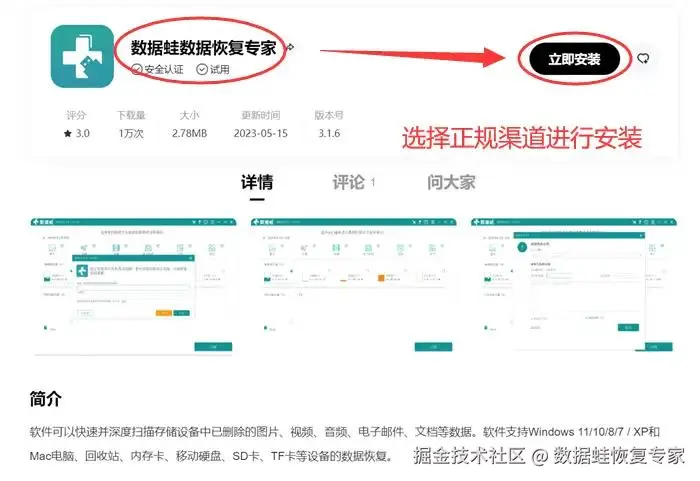Open the middle screenshot thumbnail

(x=353, y=286)
